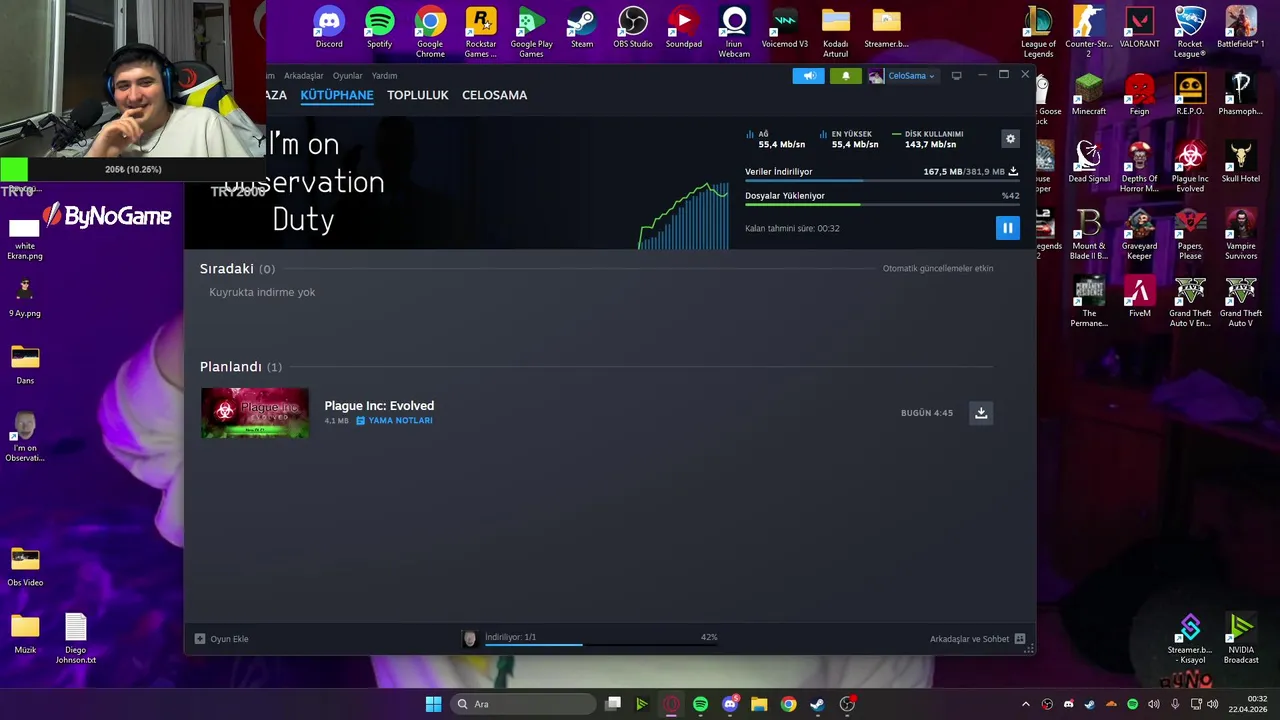Click the Plague Inc: Evolved title

click(x=379, y=405)
